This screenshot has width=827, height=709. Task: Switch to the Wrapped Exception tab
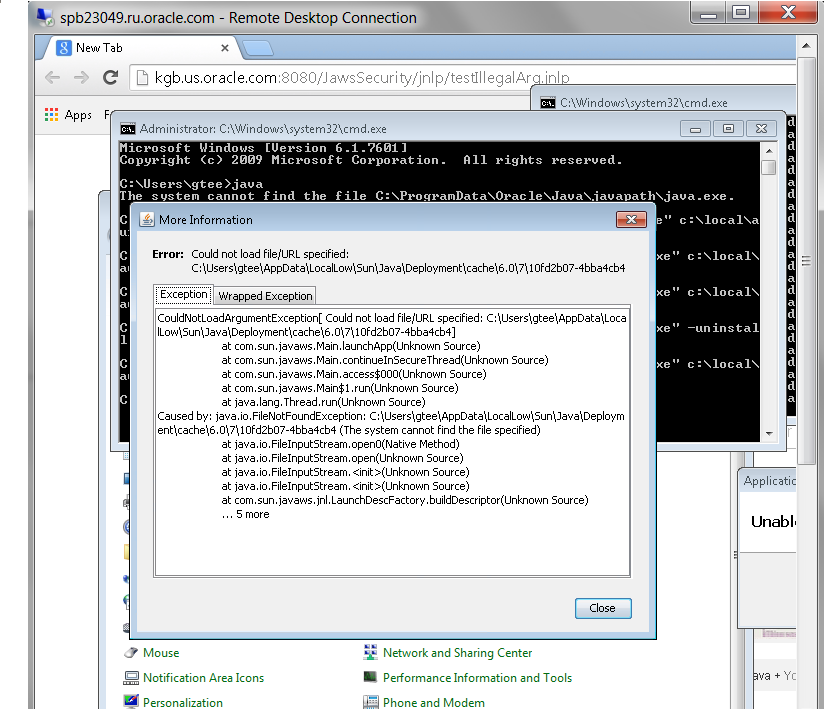pyautogui.click(x=265, y=295)
